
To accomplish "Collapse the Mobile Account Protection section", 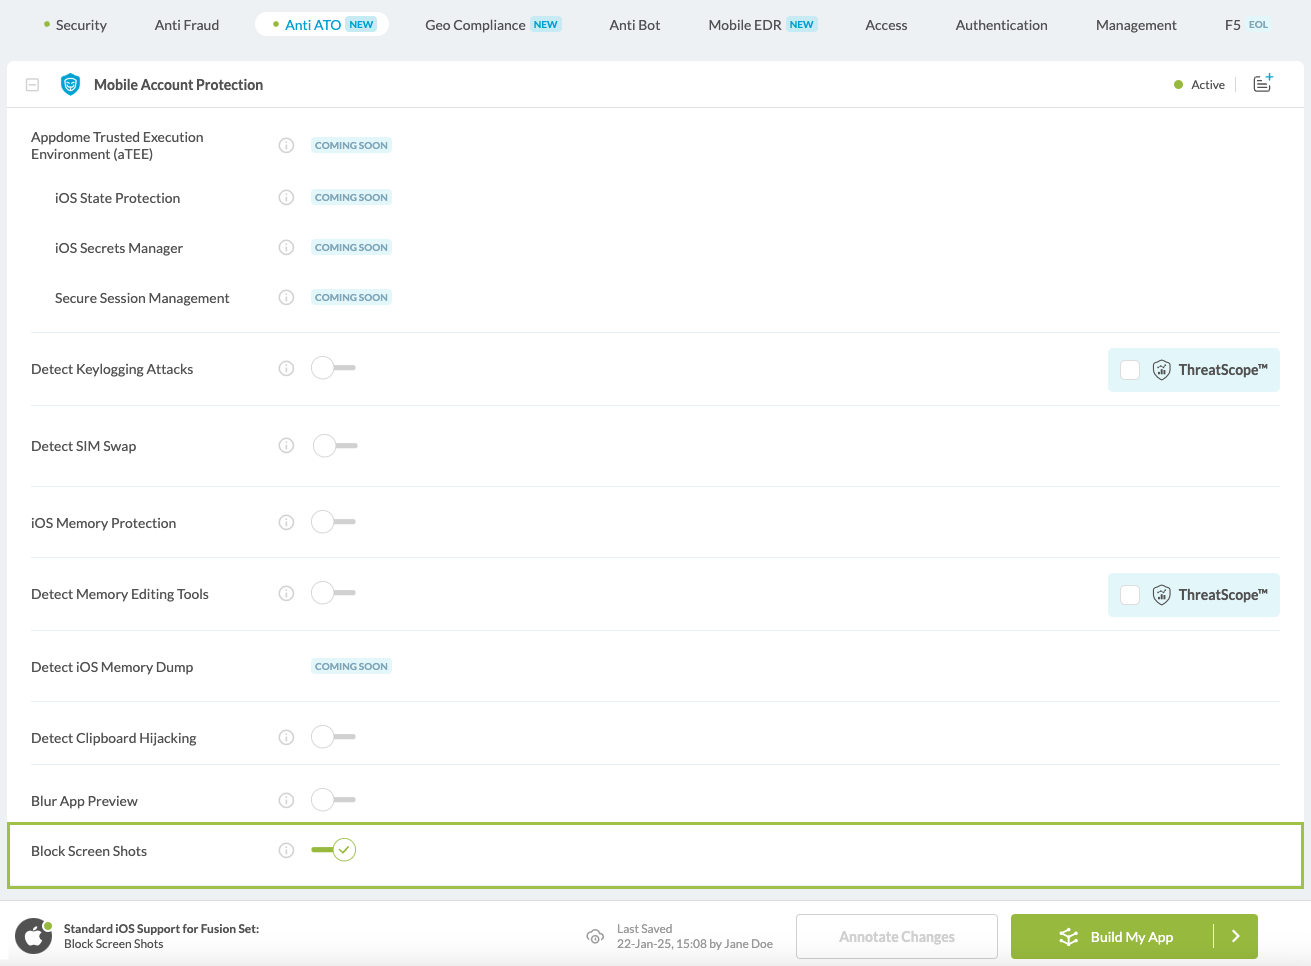I will point(32,85).
